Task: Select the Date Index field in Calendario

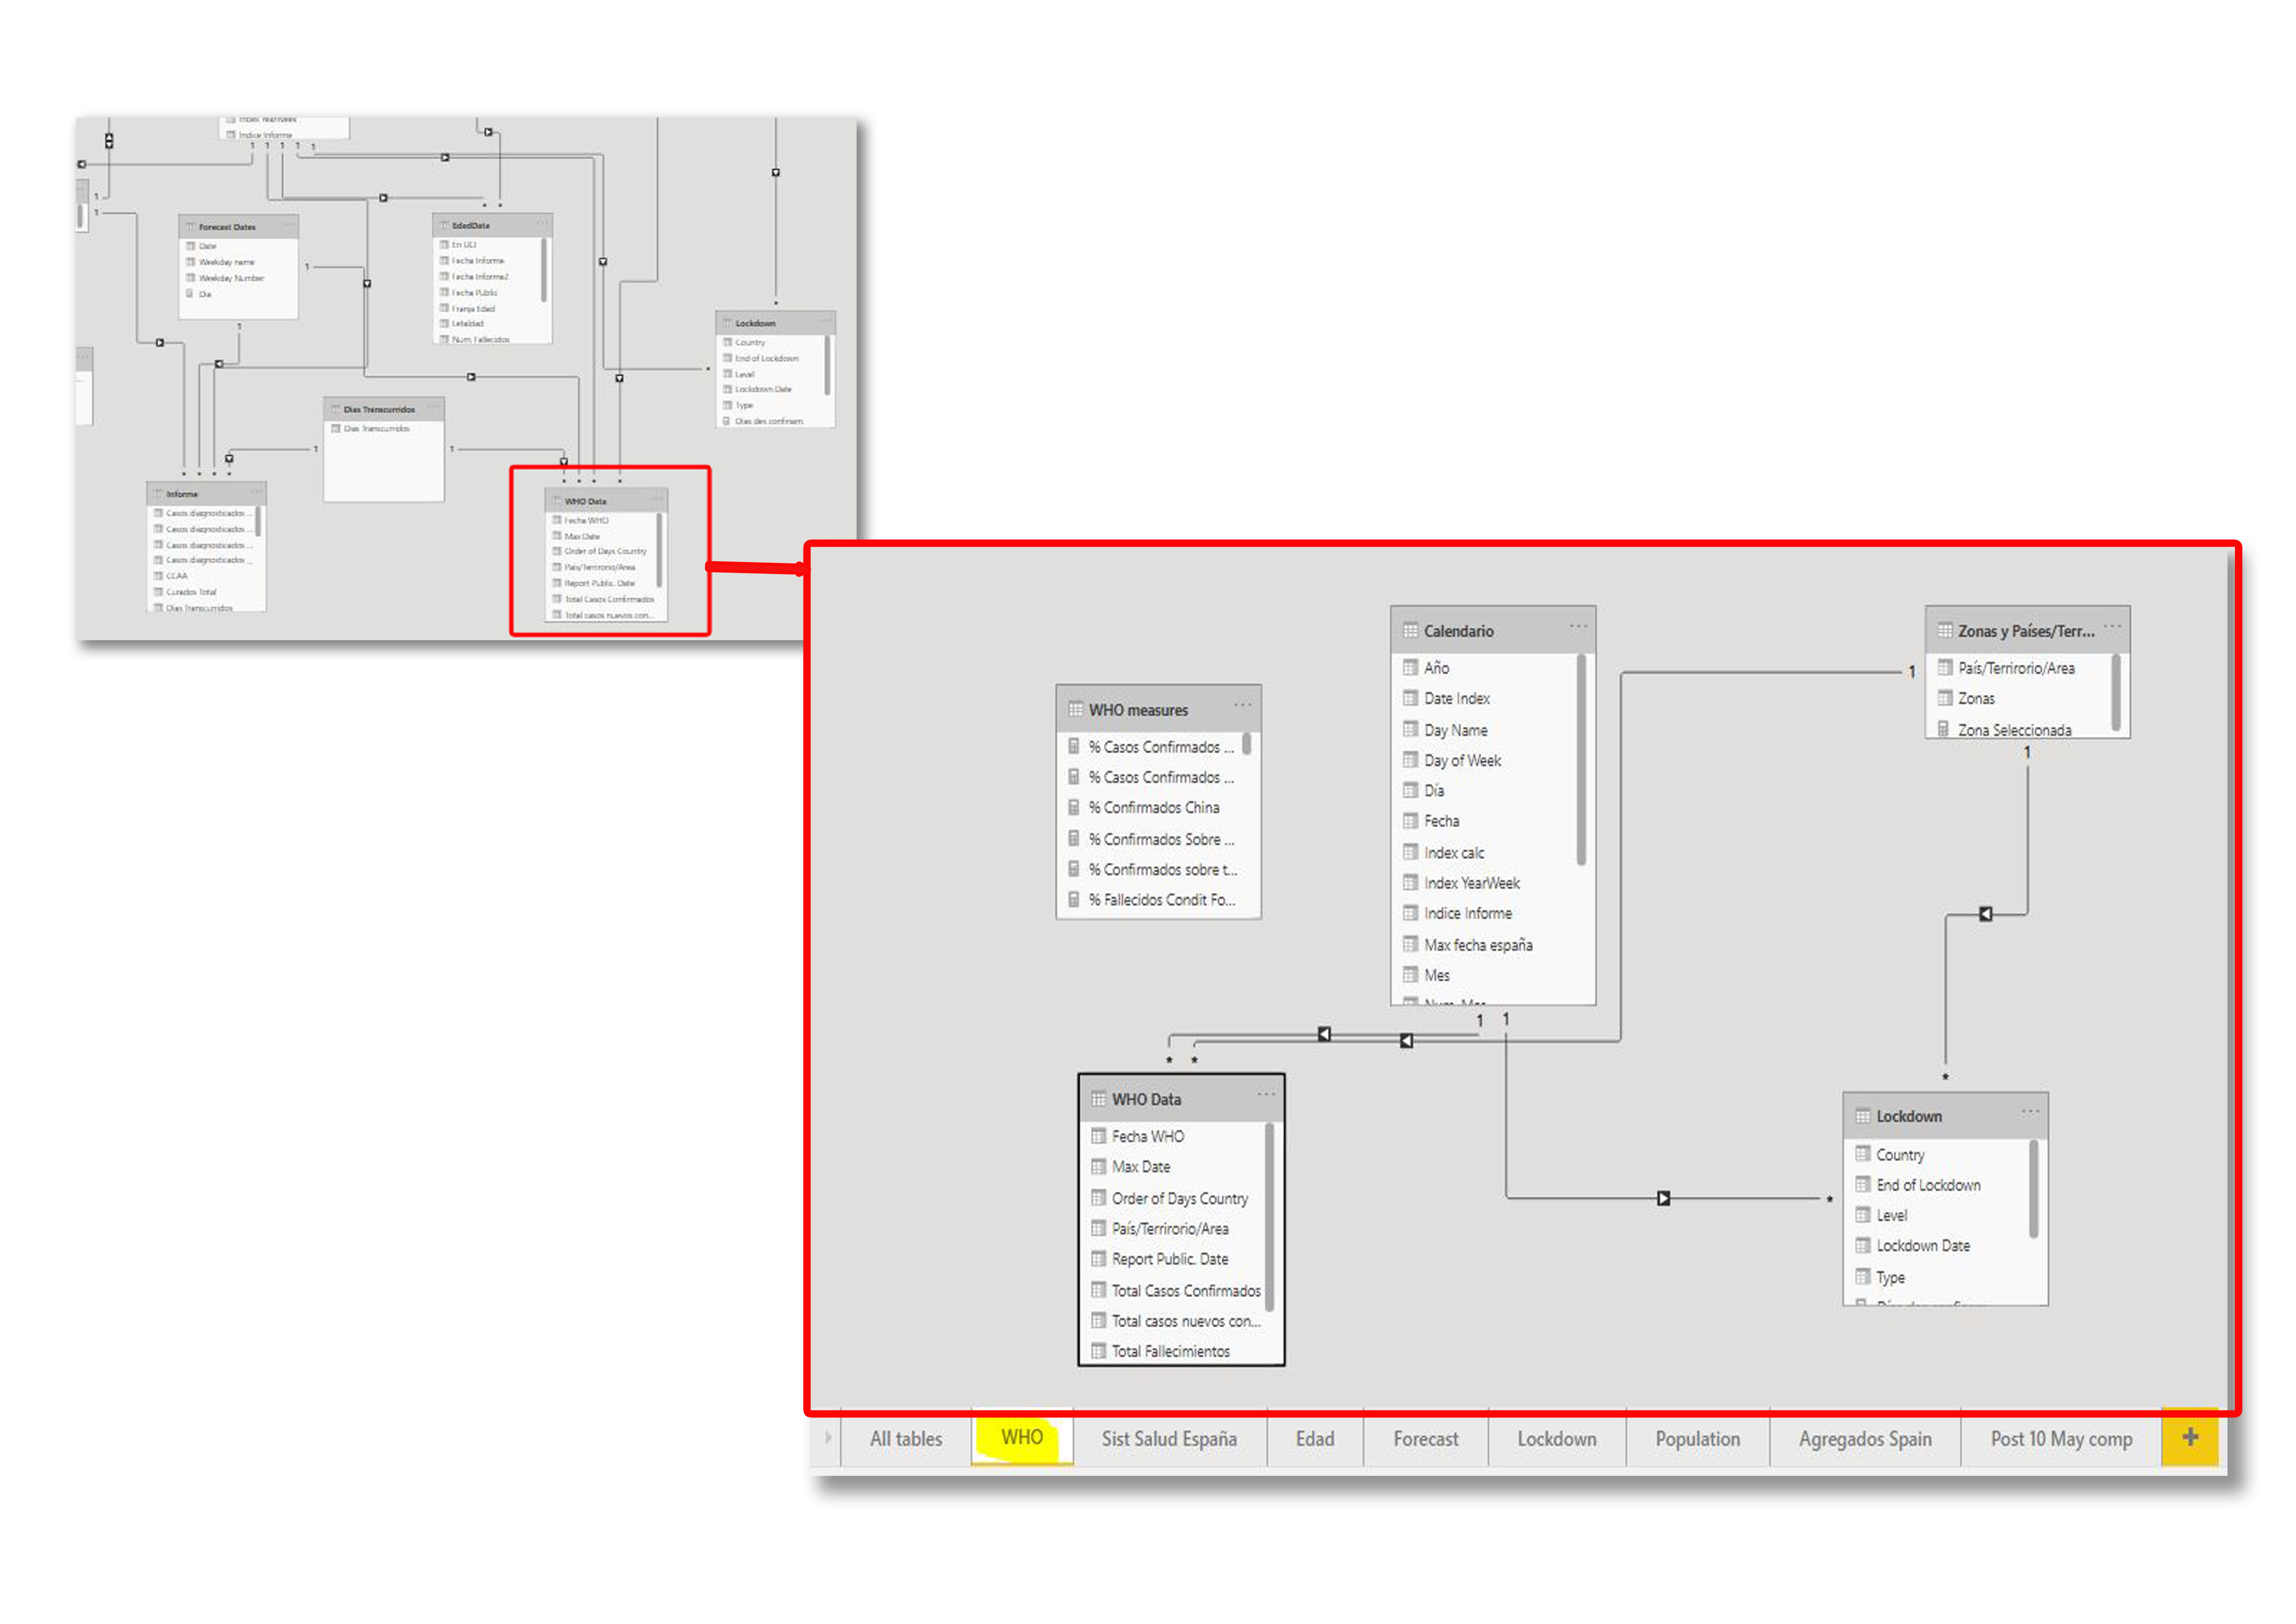Action: tap(1456, 699)
